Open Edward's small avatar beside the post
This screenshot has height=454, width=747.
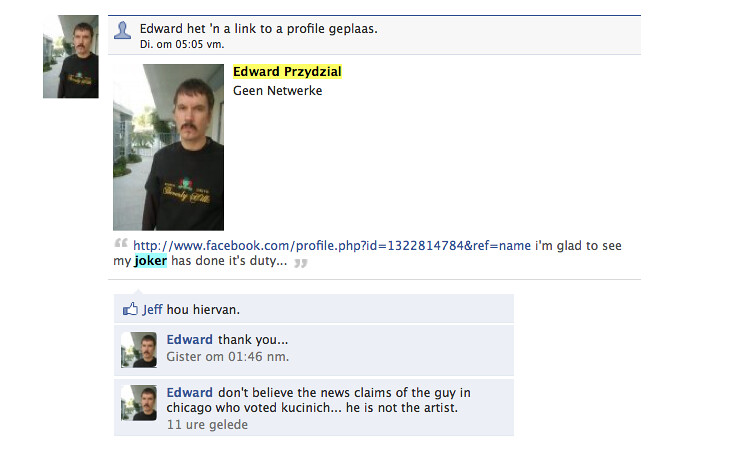coord(71,57)
